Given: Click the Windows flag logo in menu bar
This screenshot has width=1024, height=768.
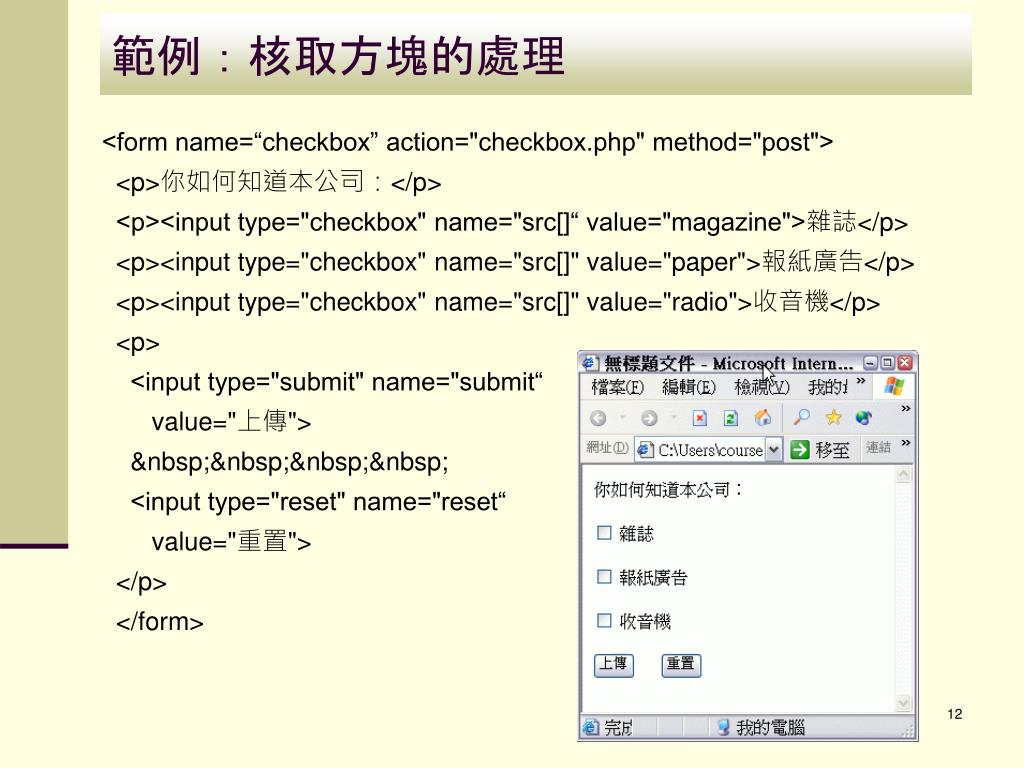Looking at the screenshot, I should [x=894, y=386].
